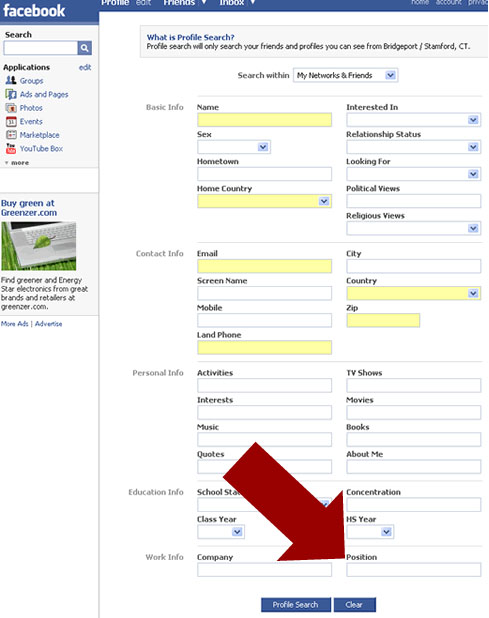Expand the more applications list
The image size is (489, 618).
(x=17, y=163)
